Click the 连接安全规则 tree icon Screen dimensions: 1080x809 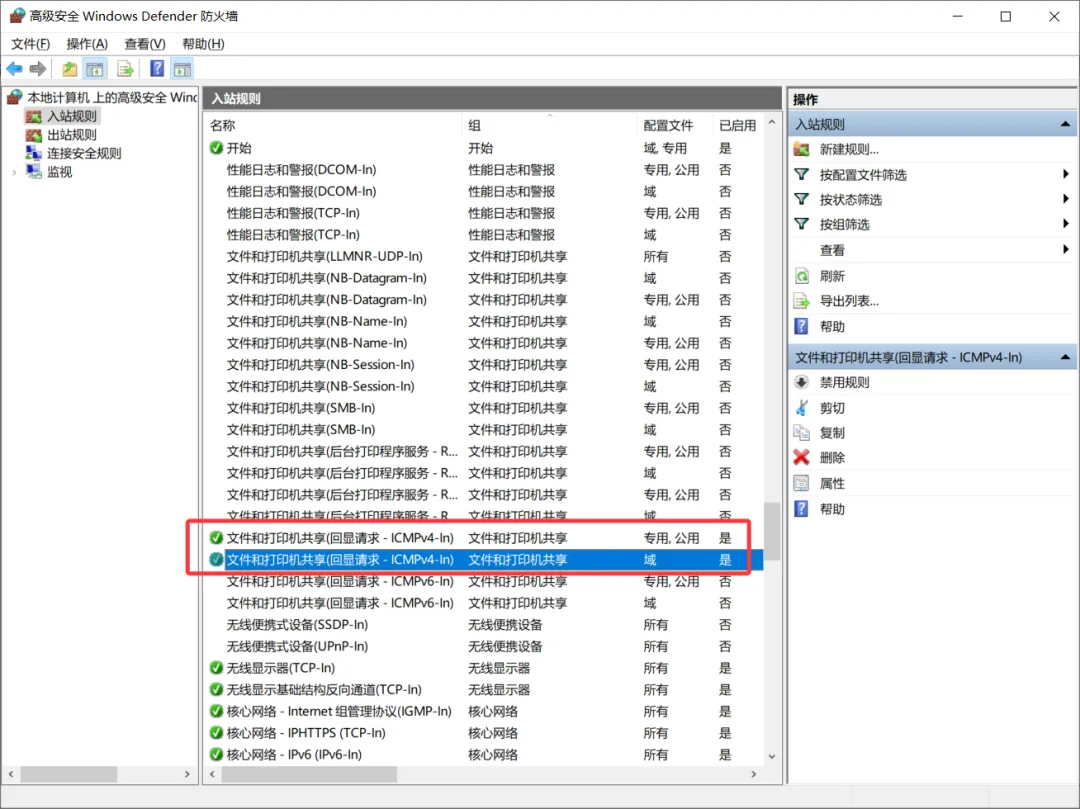(34, 153)
